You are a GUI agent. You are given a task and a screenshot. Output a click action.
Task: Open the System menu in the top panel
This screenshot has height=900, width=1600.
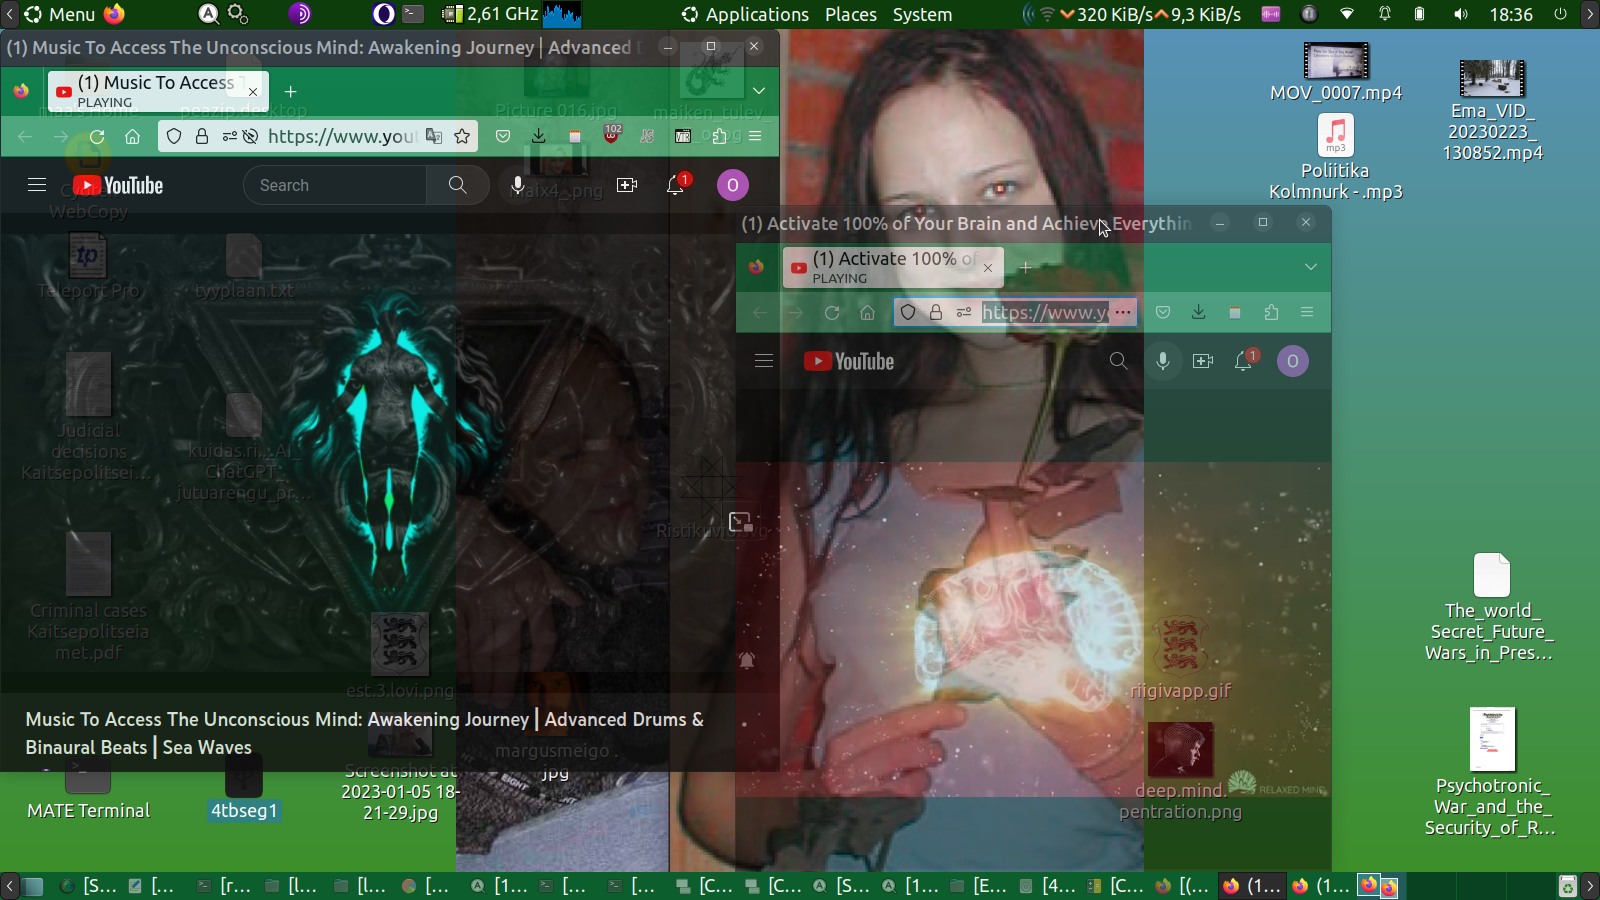tap(922, 14)
